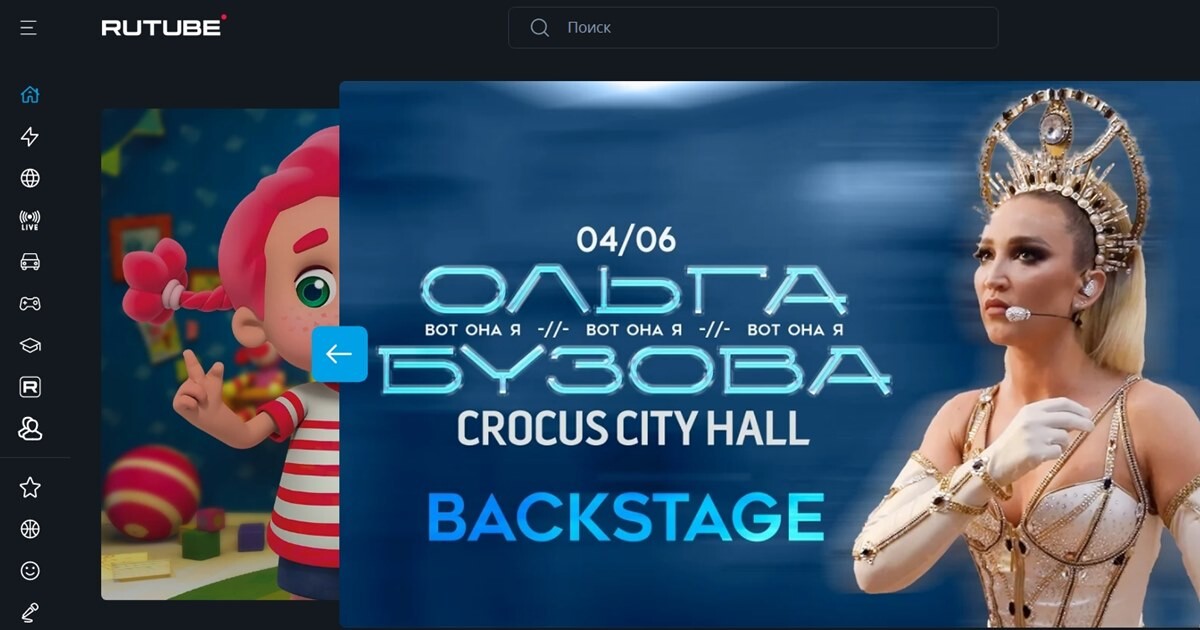Open the graduation cap education category
This screenshot has height=630, width=1200.
click(30, 345)
